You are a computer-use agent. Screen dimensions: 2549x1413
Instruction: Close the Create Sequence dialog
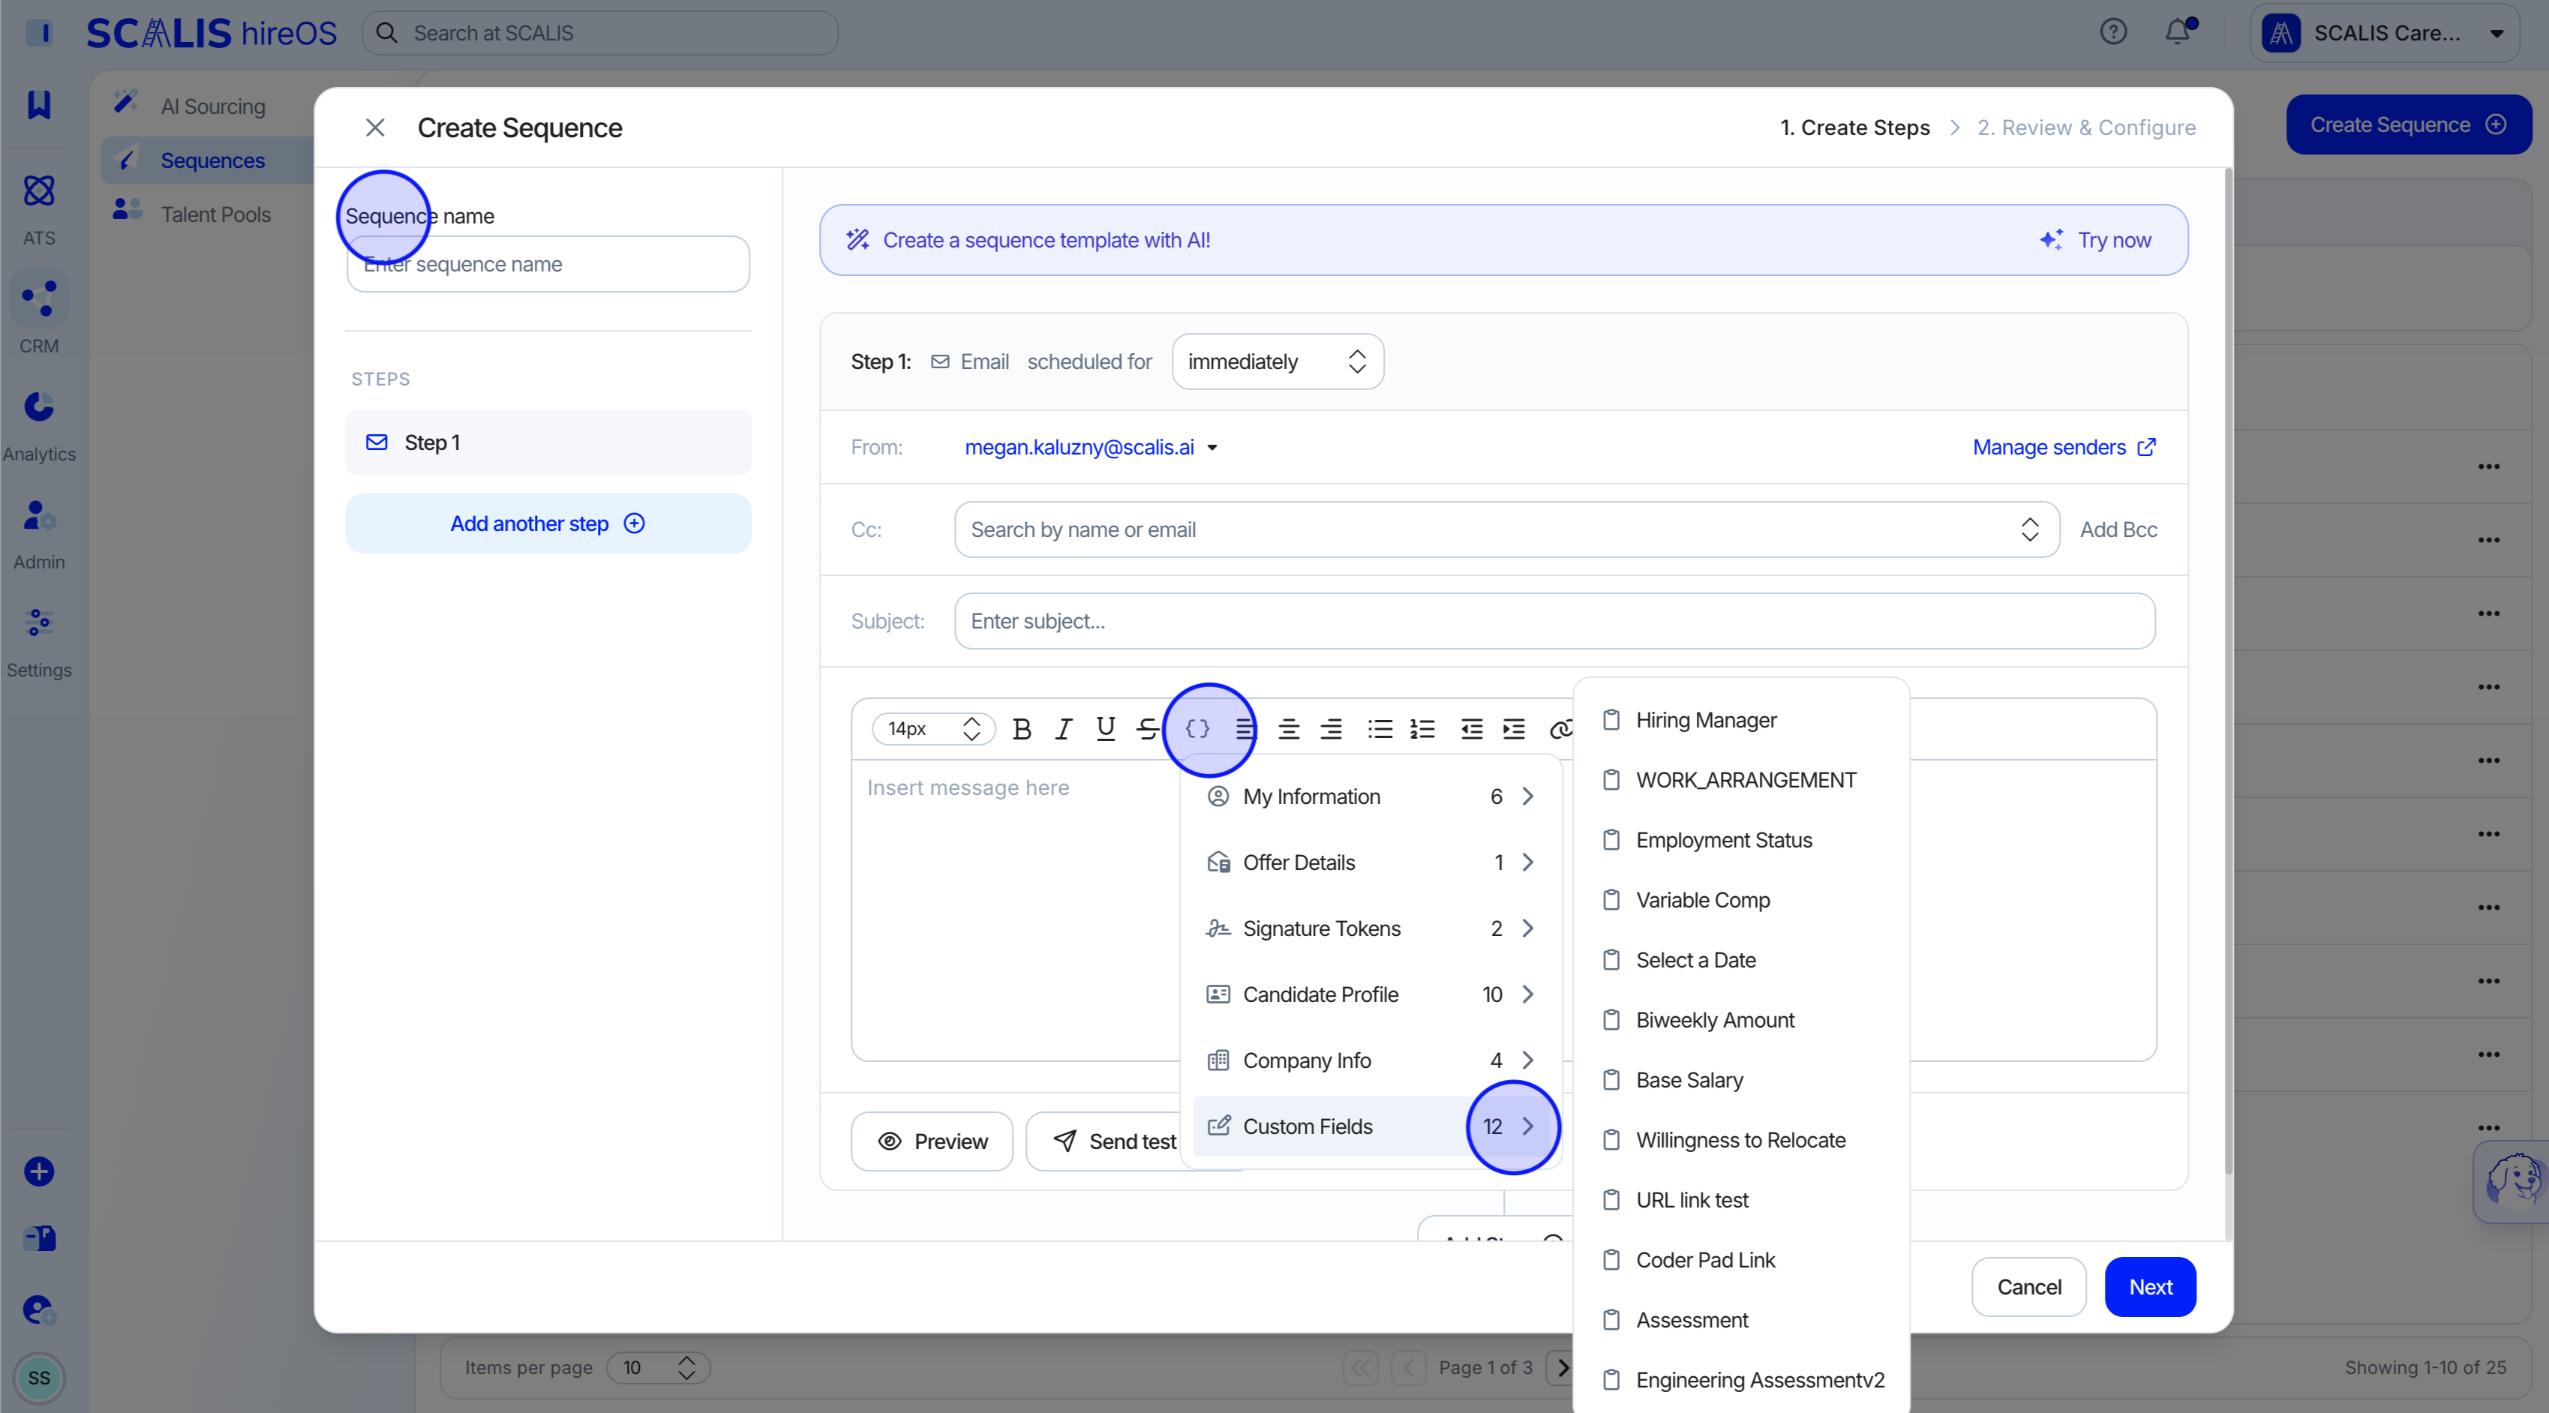click(375, 128)
